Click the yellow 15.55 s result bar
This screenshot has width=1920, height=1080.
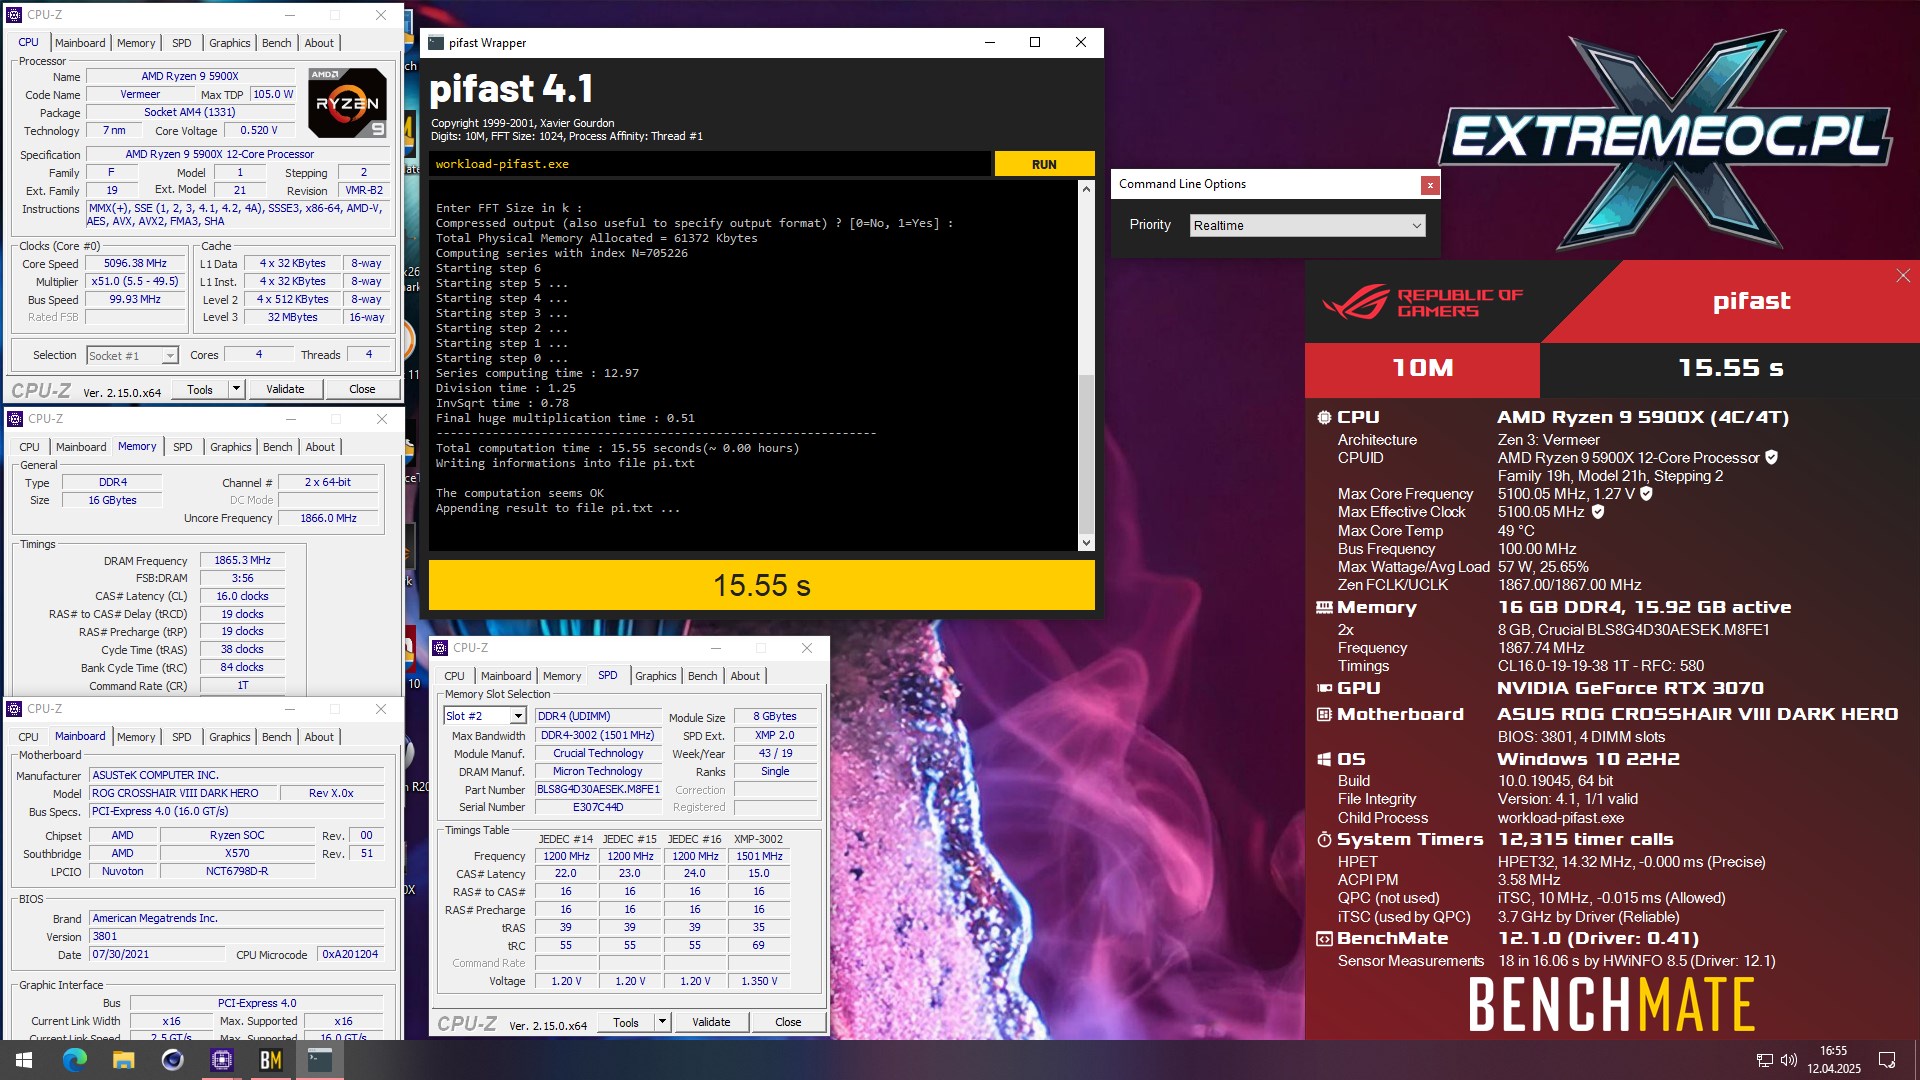tap(761, 585)
